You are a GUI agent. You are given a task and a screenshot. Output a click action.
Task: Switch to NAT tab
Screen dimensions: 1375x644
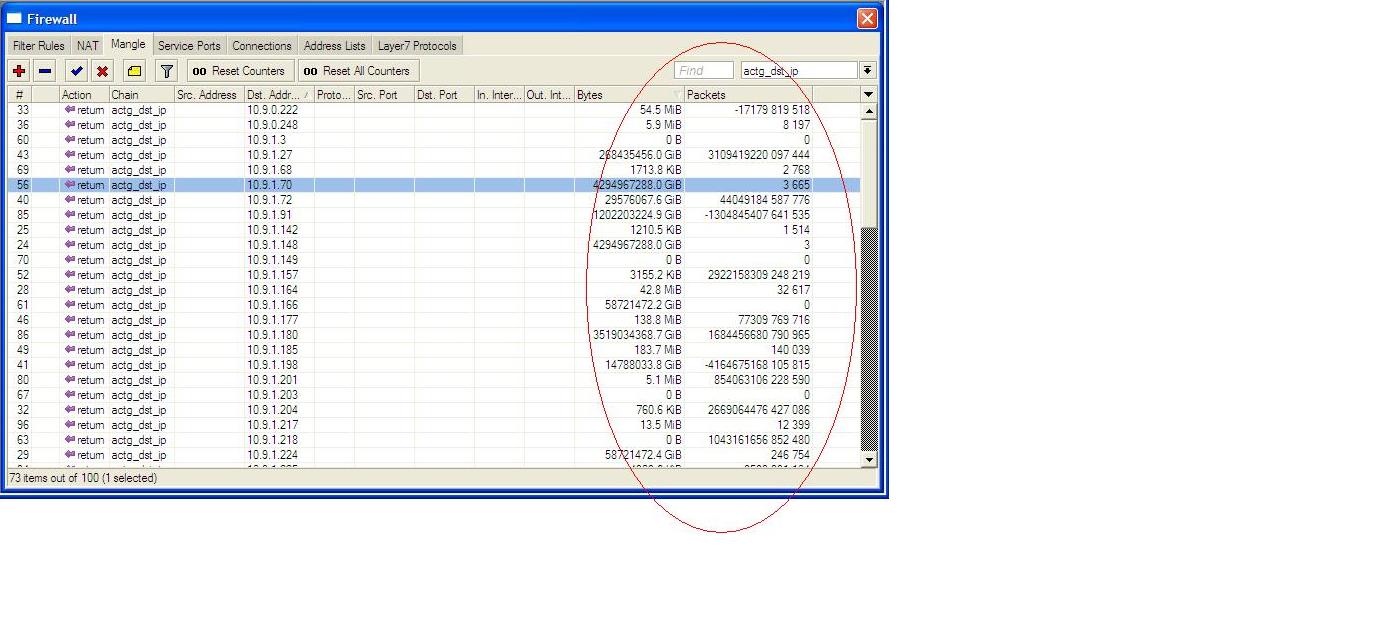click(88, 46)
